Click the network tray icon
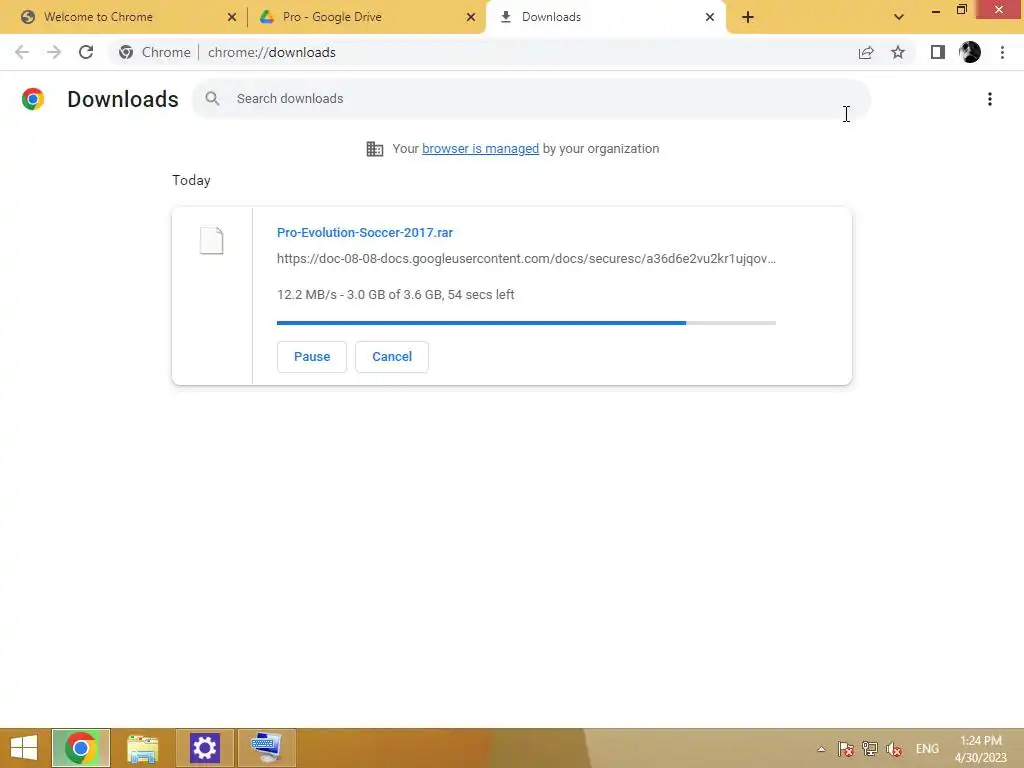 coord(870,749)
